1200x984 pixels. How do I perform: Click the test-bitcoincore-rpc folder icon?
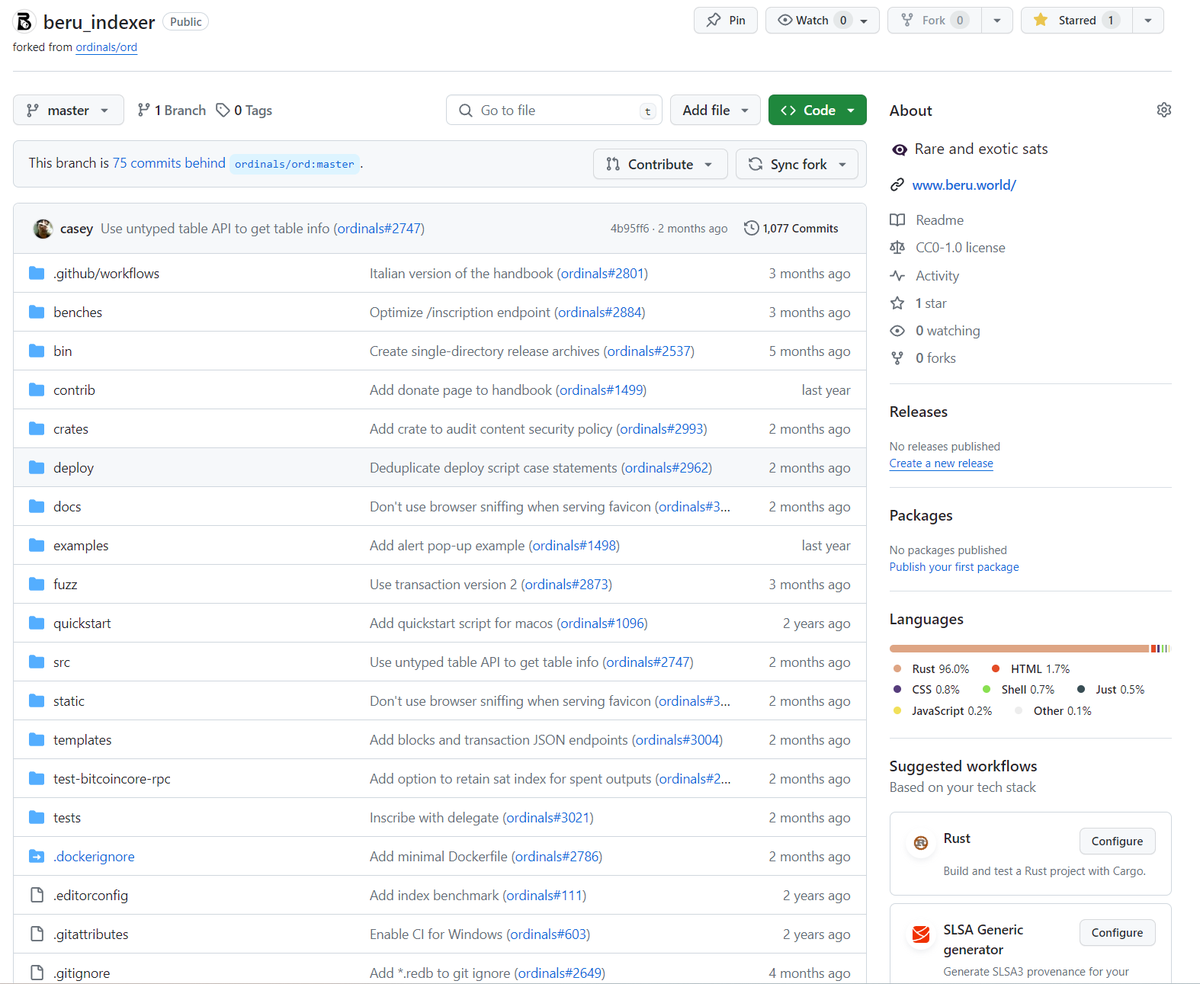37,779
